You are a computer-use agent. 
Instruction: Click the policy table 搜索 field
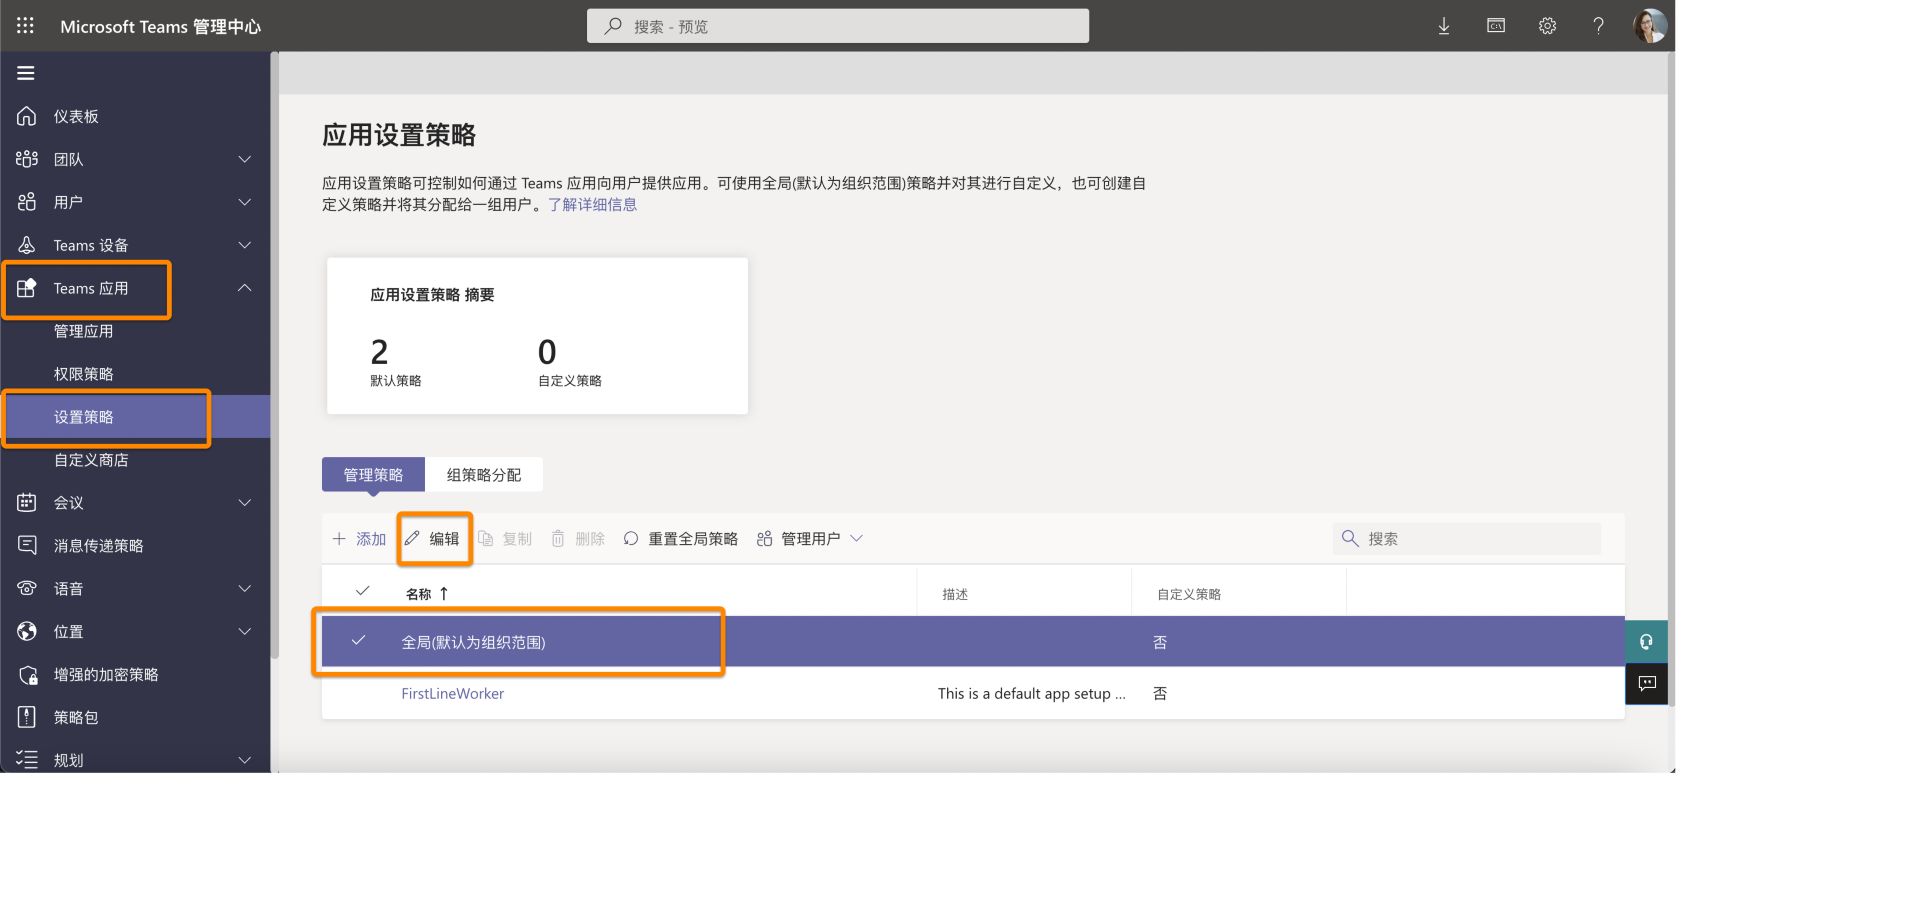coord(1467,538)
